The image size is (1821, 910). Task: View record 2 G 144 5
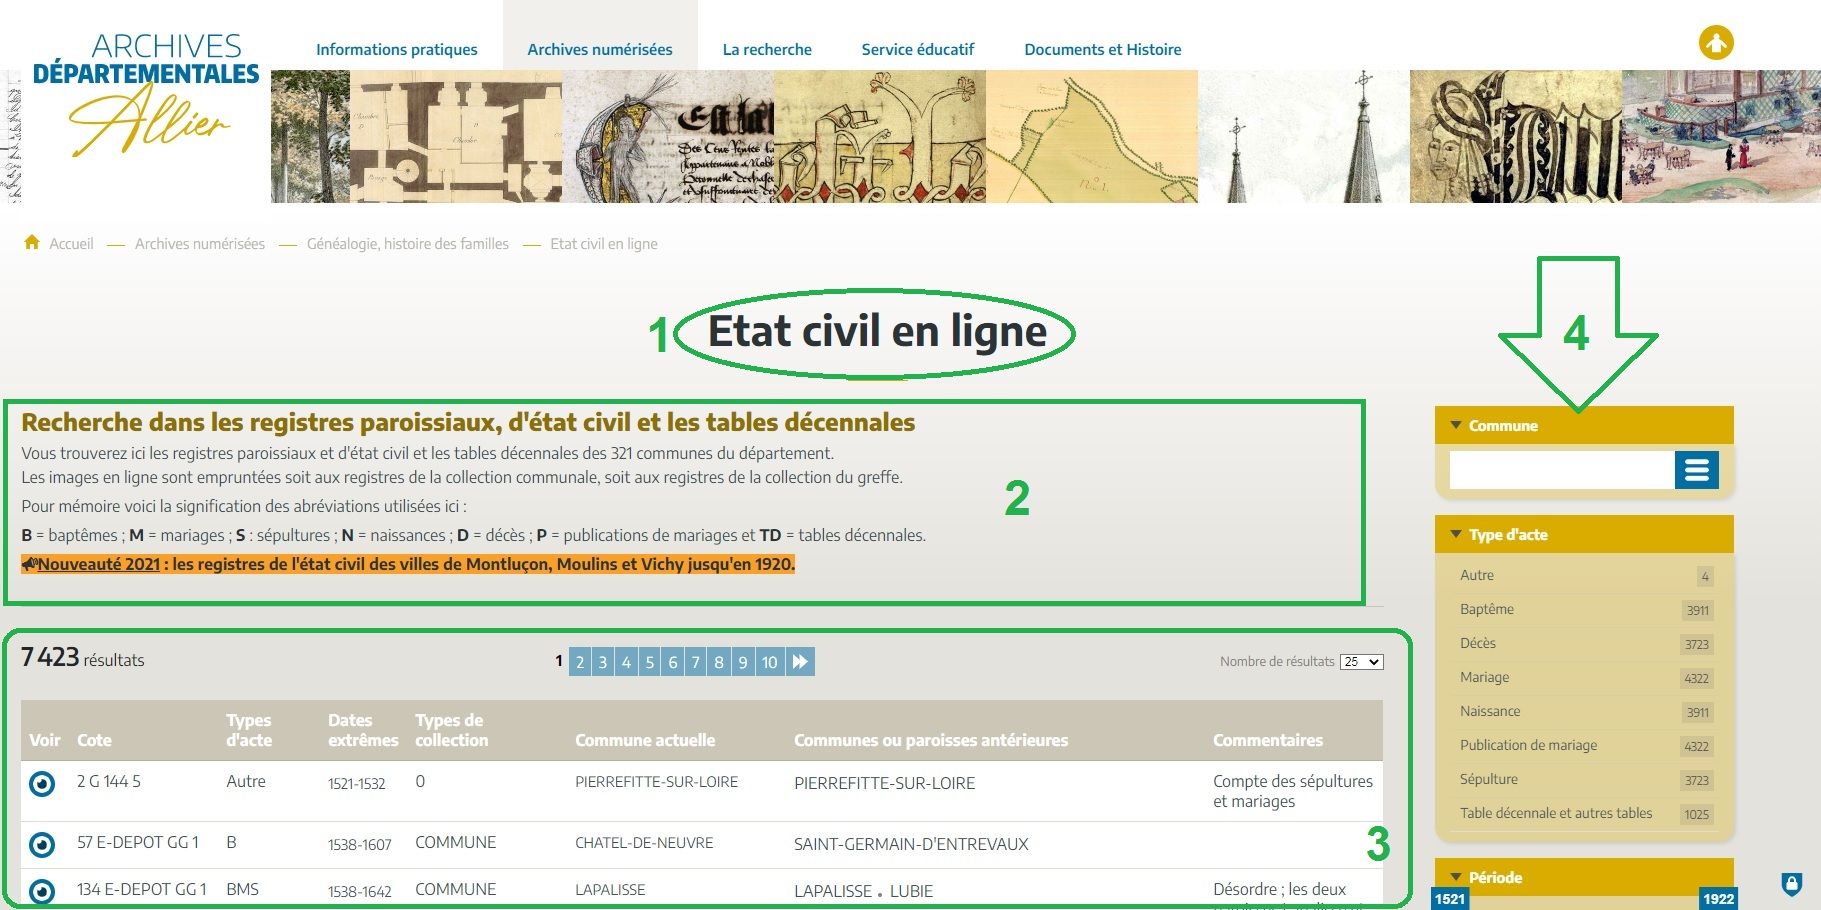click(42, 784)
